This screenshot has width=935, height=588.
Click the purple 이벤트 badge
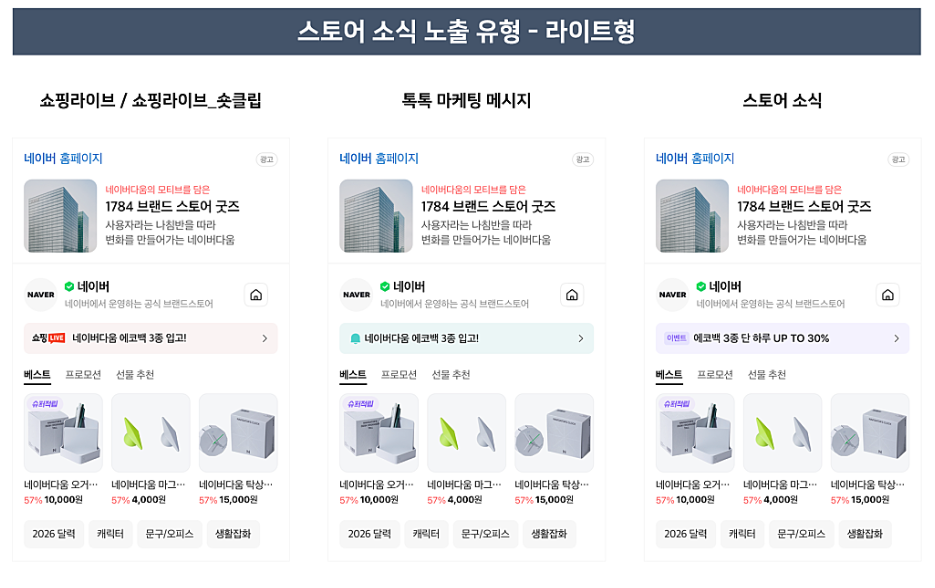(x=677, y=339)
